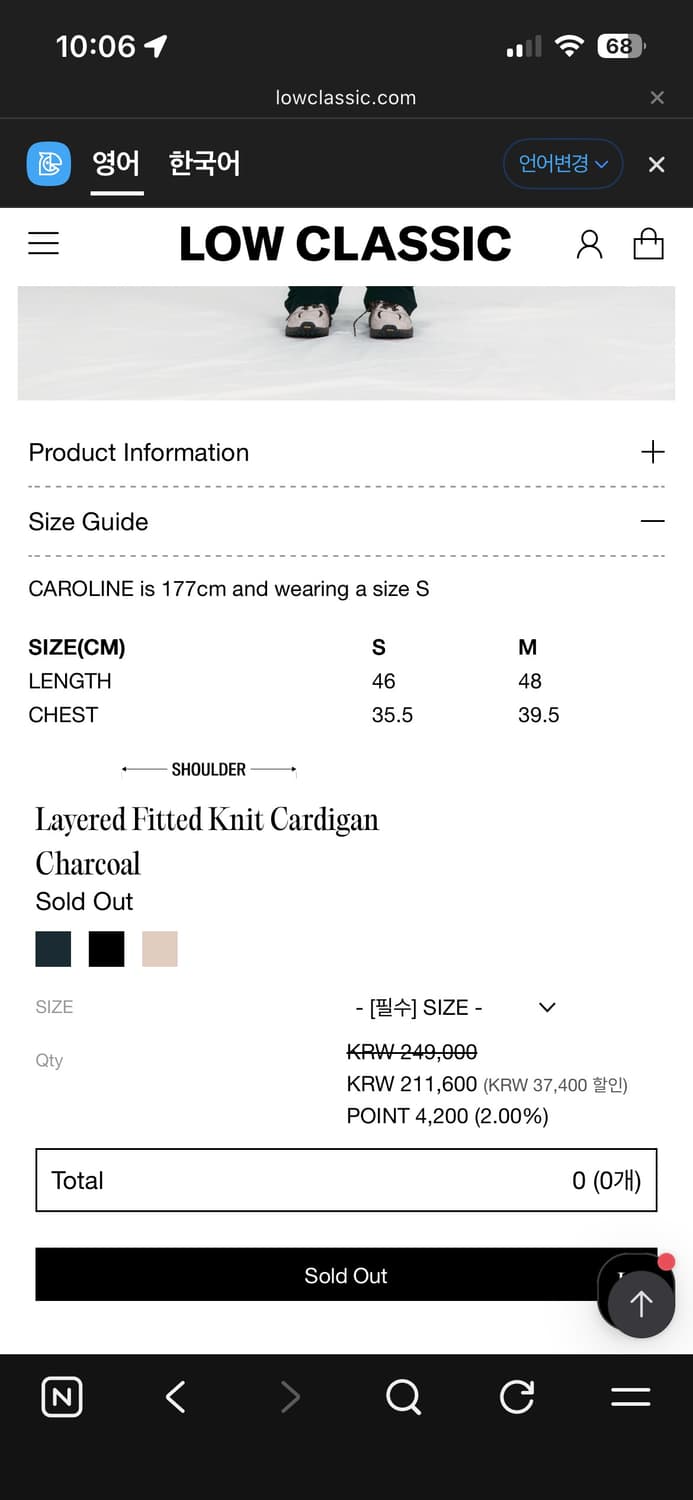The image size is (693, 1500).
Task: Tap the Sold Out button
Action: tap(346, 1275)
